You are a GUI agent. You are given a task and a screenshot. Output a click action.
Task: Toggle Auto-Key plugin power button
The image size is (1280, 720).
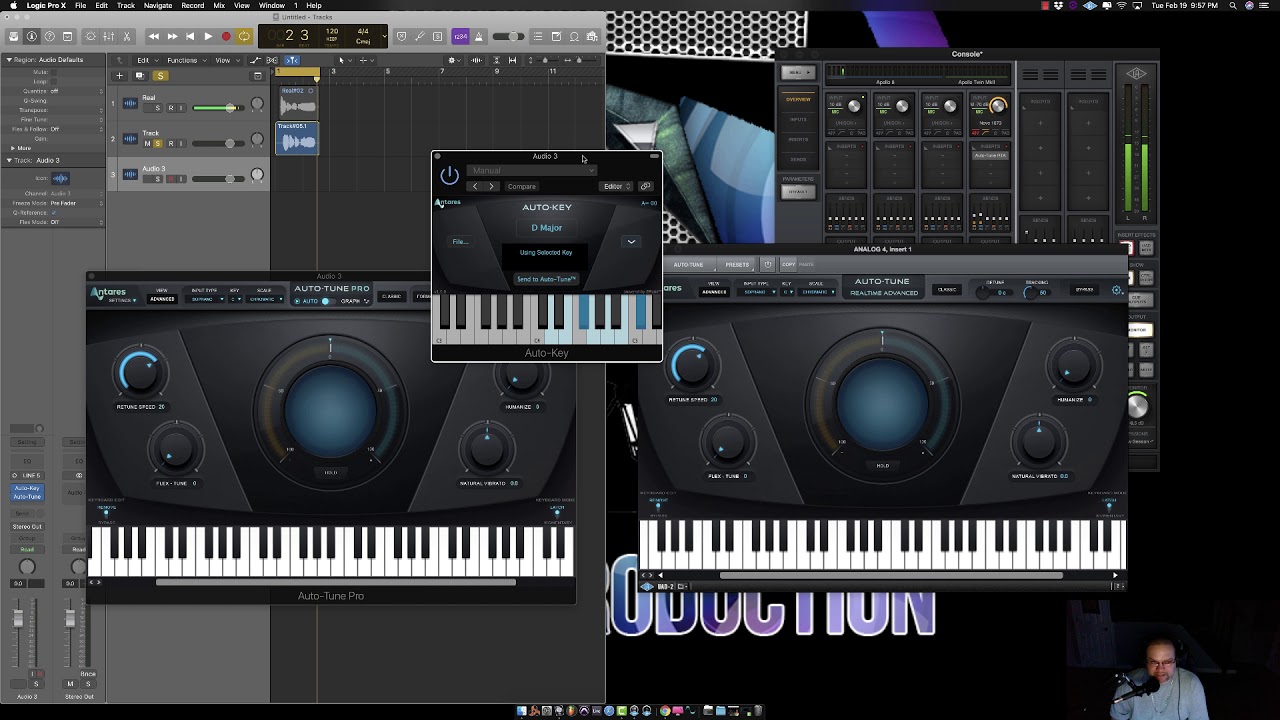(x=449, y=176)
